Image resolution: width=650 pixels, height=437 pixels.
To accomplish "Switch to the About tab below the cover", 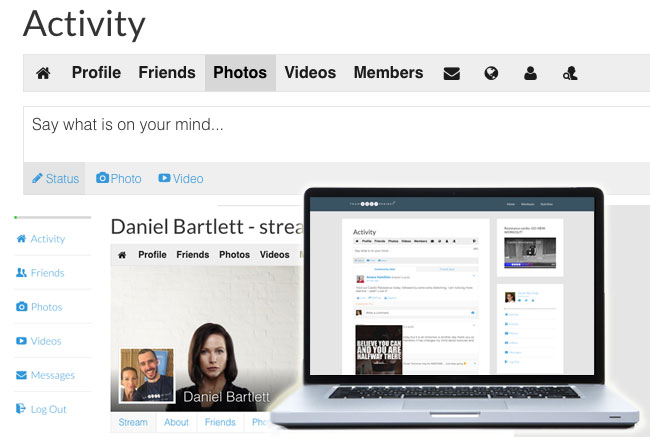I will coord(176,422).
